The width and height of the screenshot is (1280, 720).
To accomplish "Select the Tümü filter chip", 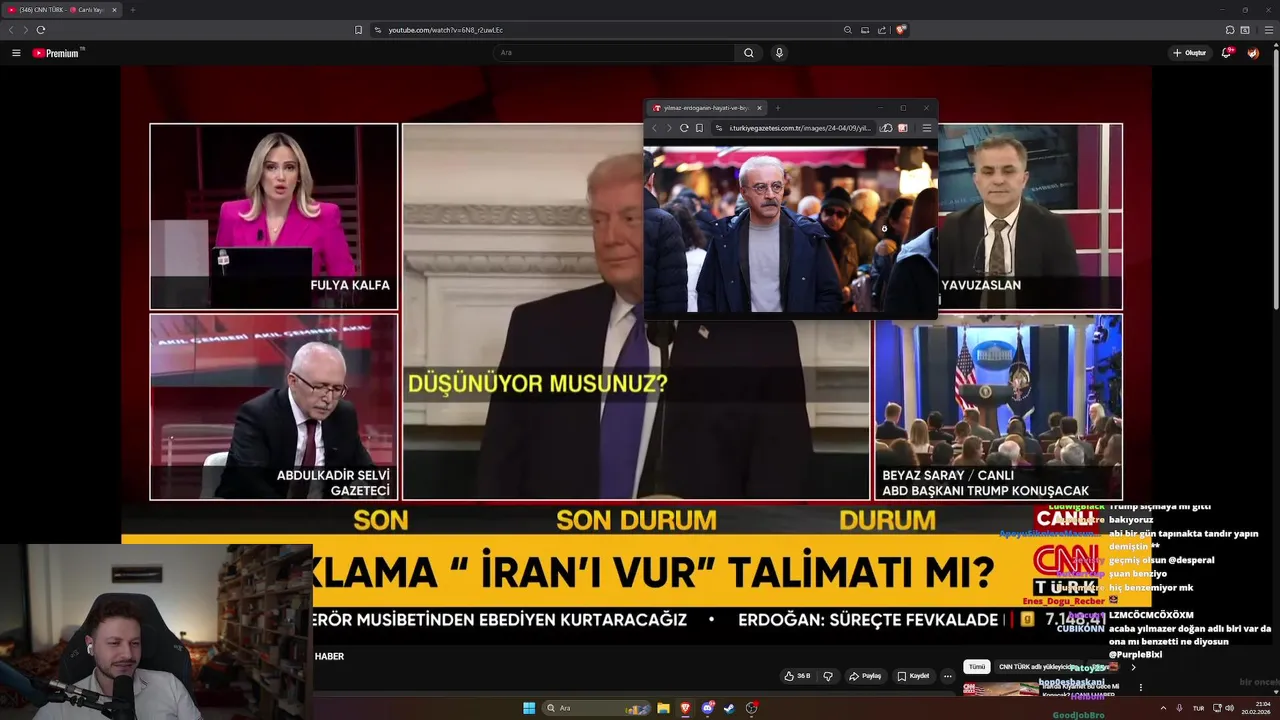I will pyautogui.click(x=977, y=666).
